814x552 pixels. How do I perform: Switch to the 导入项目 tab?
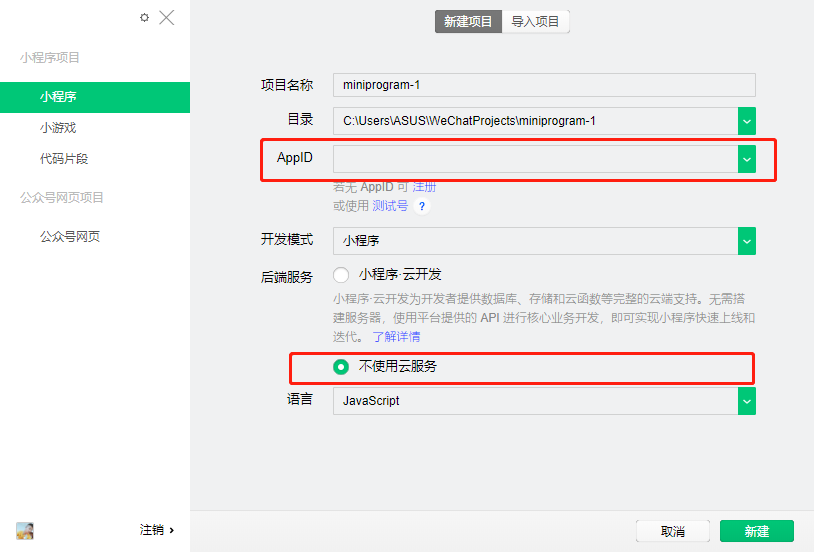[536, 21]
